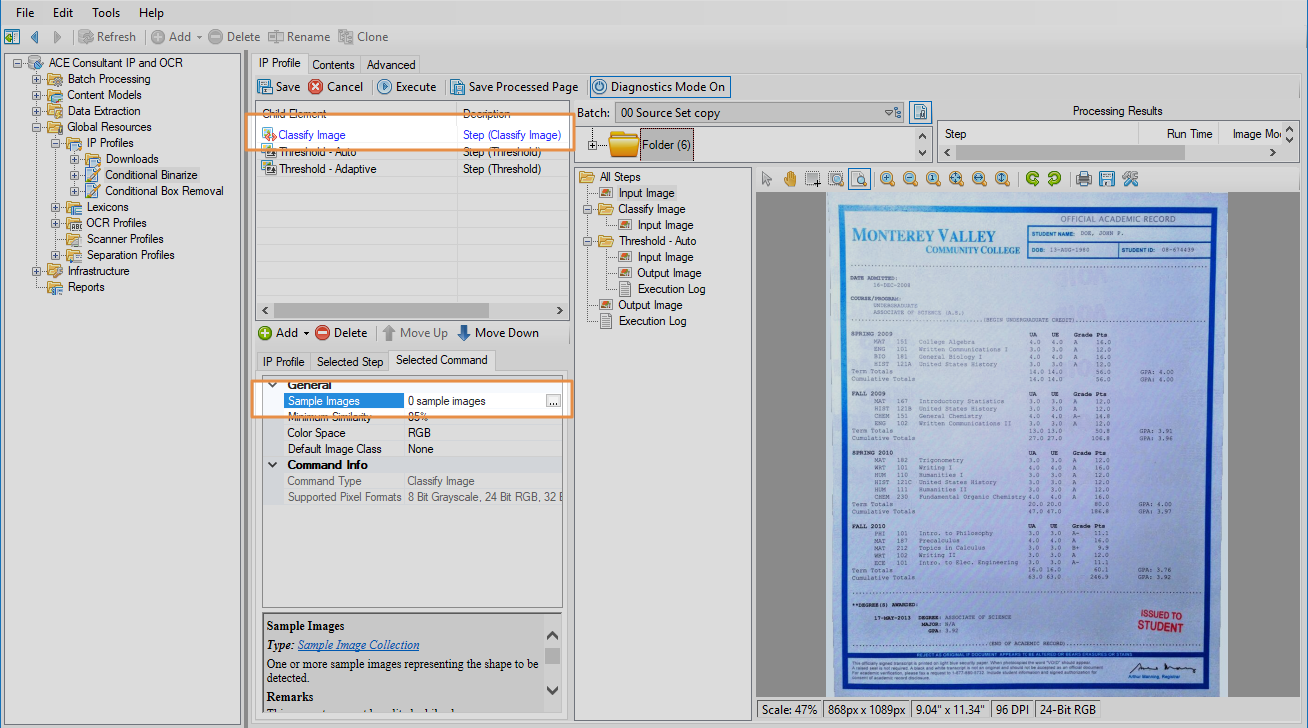This screenshot has width=1308, height=728.
Task: Fit image to viewer width
Action: pos(979,179)
